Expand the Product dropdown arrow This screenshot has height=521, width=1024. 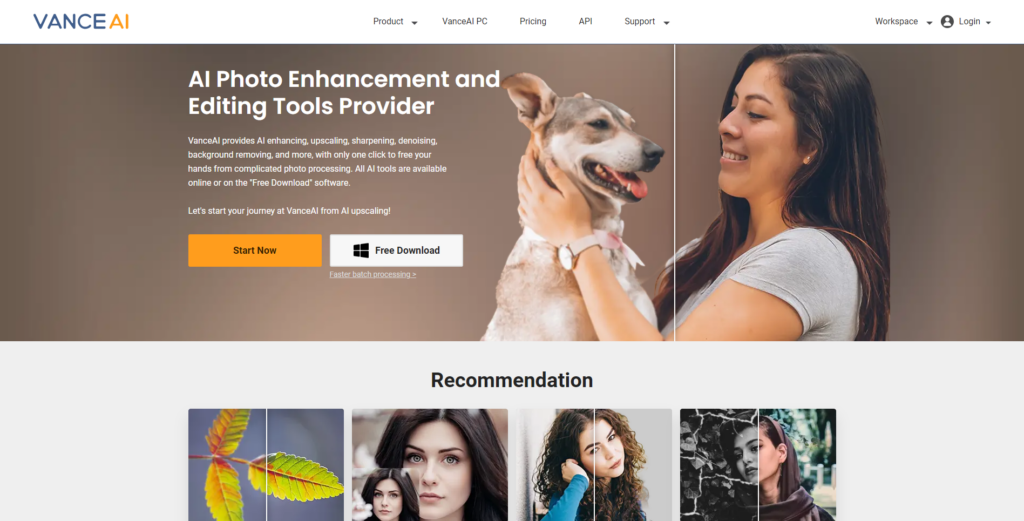[414, 23]
